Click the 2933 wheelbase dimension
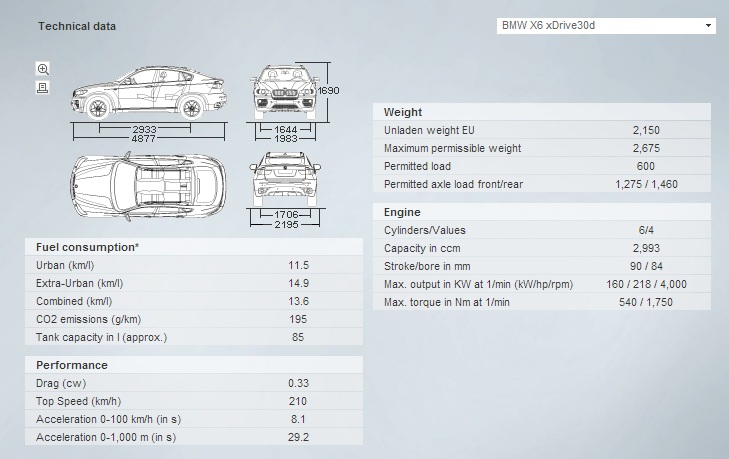 point(144,130)
